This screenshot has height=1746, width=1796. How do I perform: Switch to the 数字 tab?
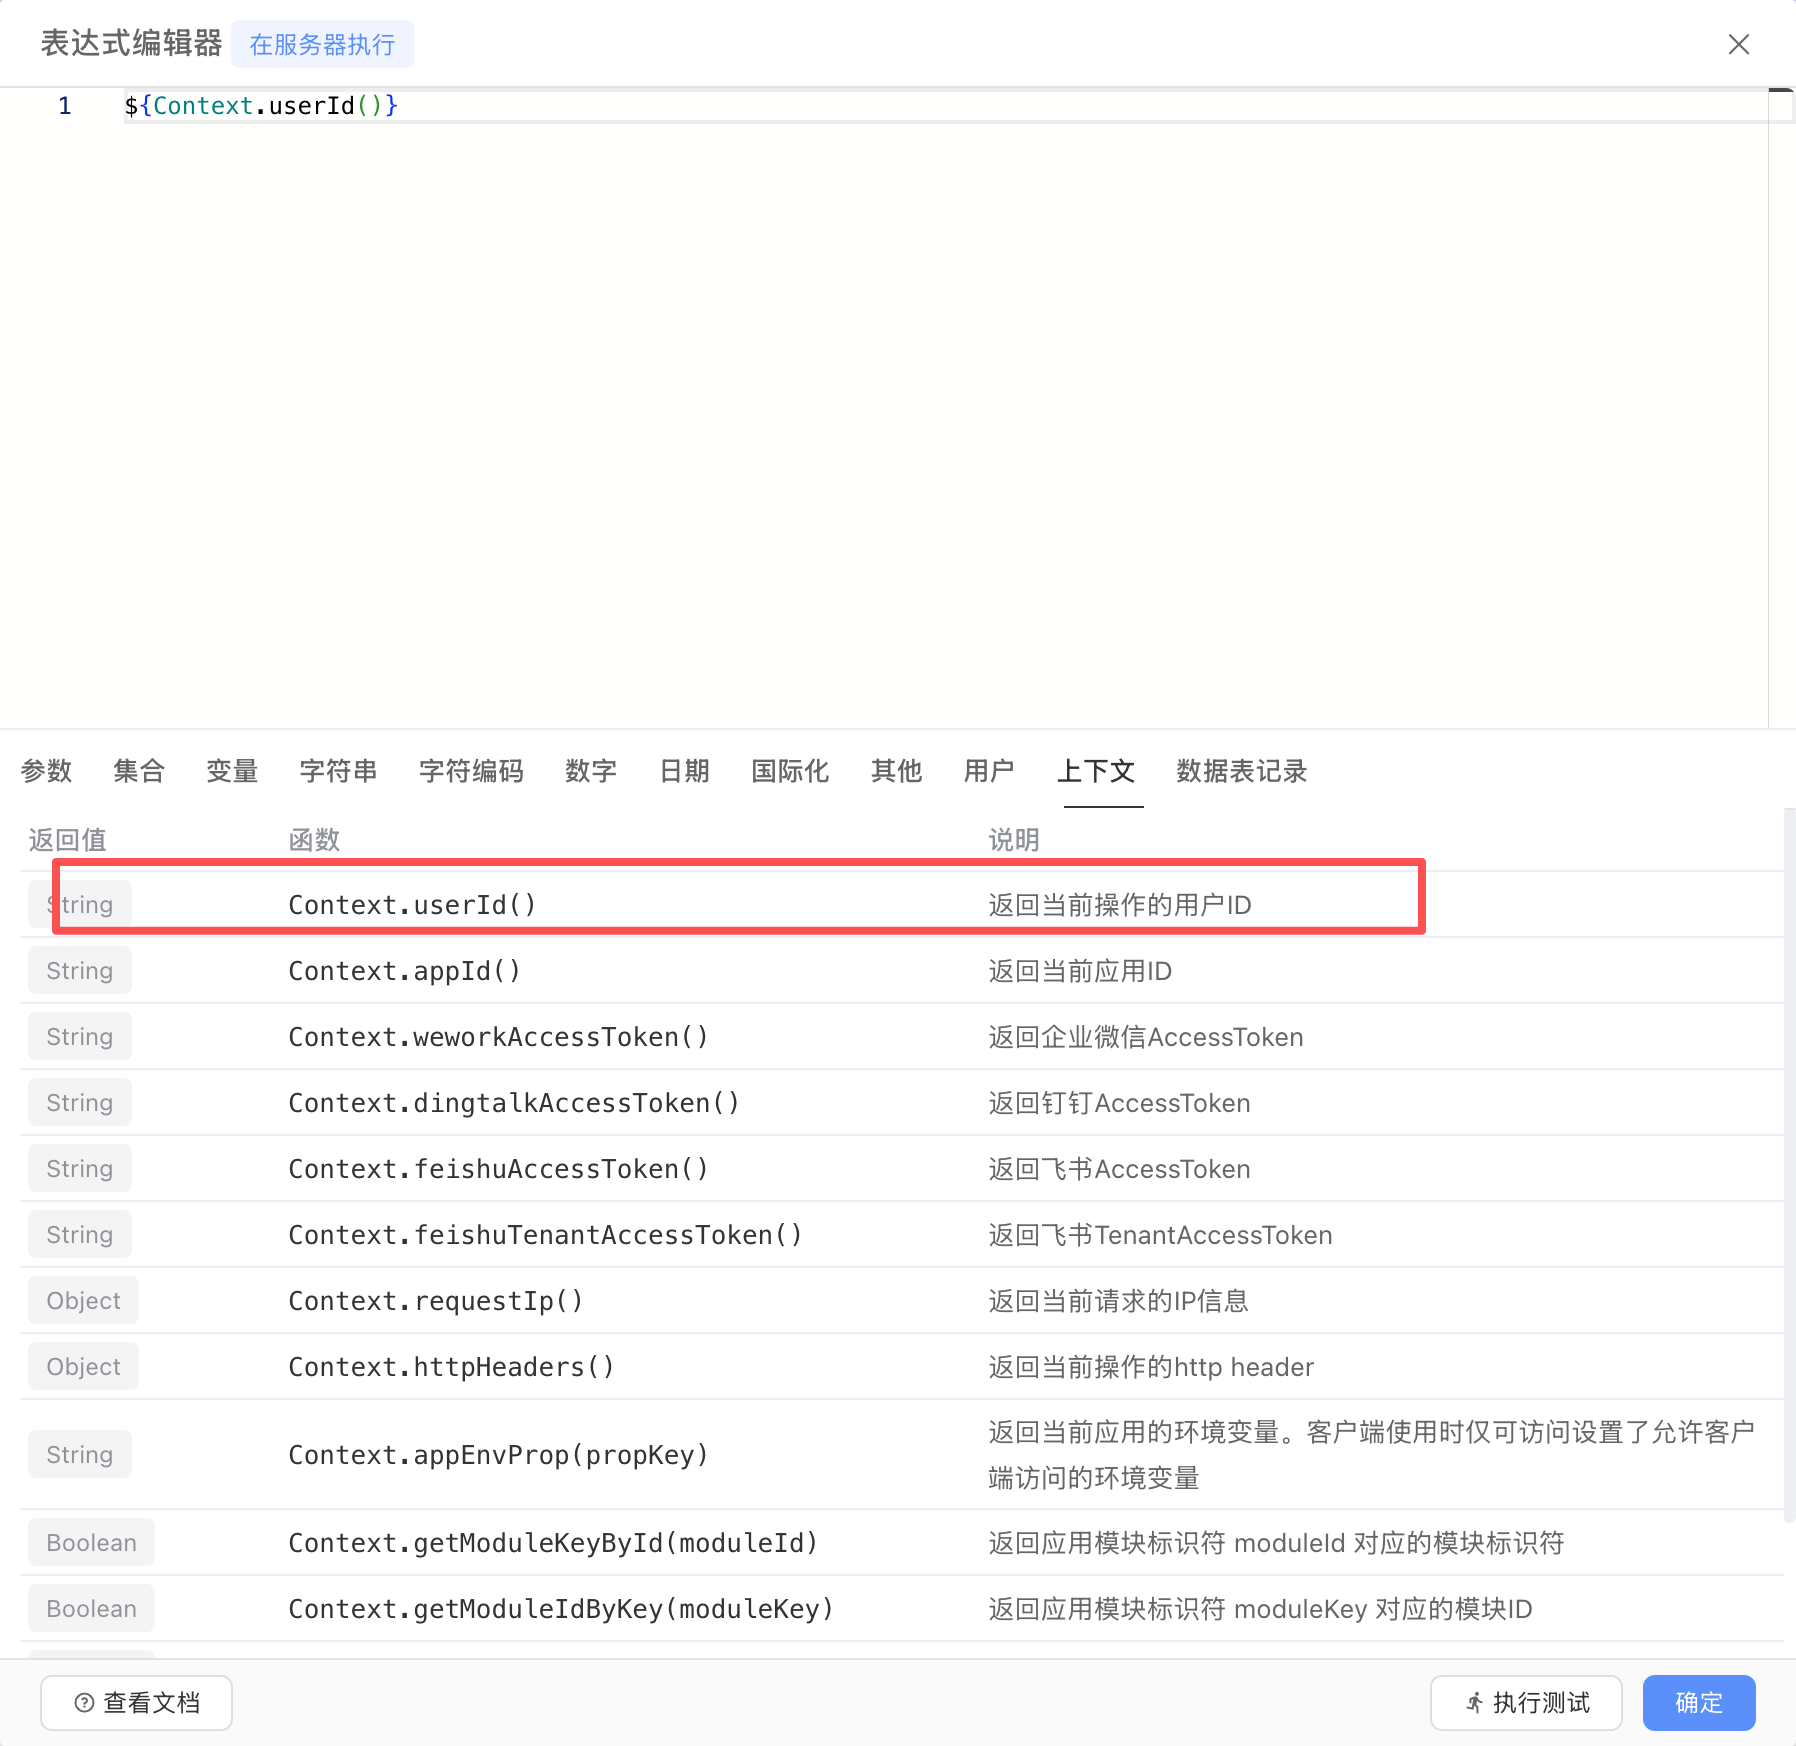coord(590,771)
